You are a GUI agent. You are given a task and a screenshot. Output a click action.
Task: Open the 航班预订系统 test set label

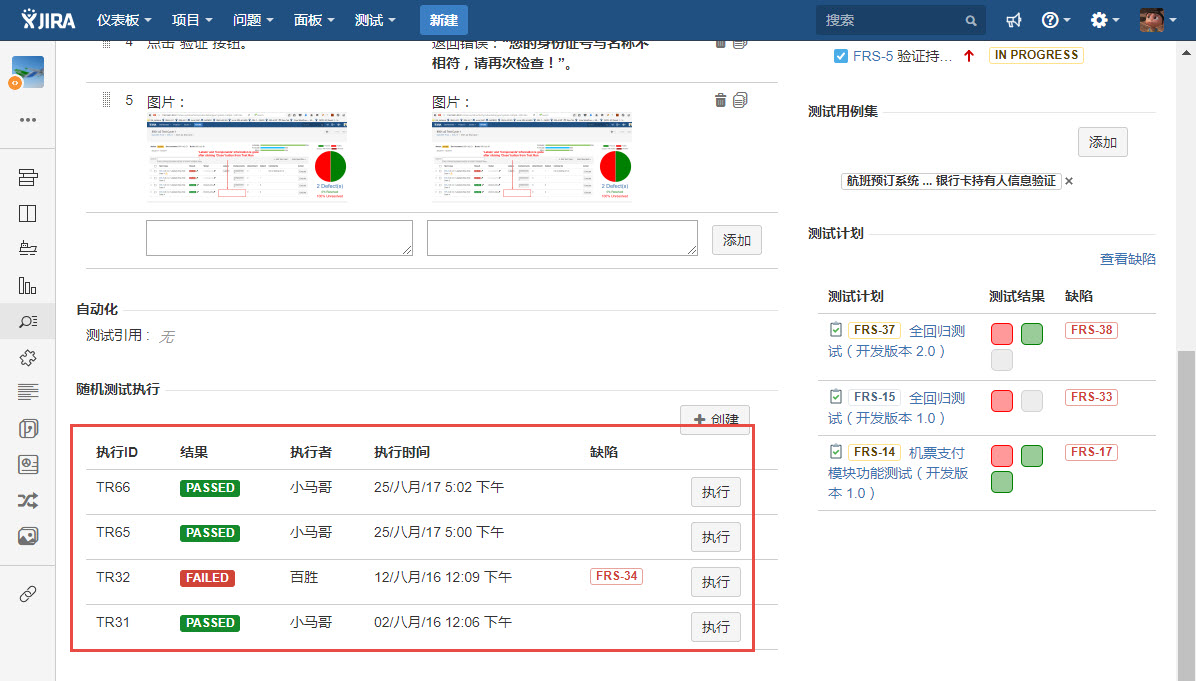[951, 181]
